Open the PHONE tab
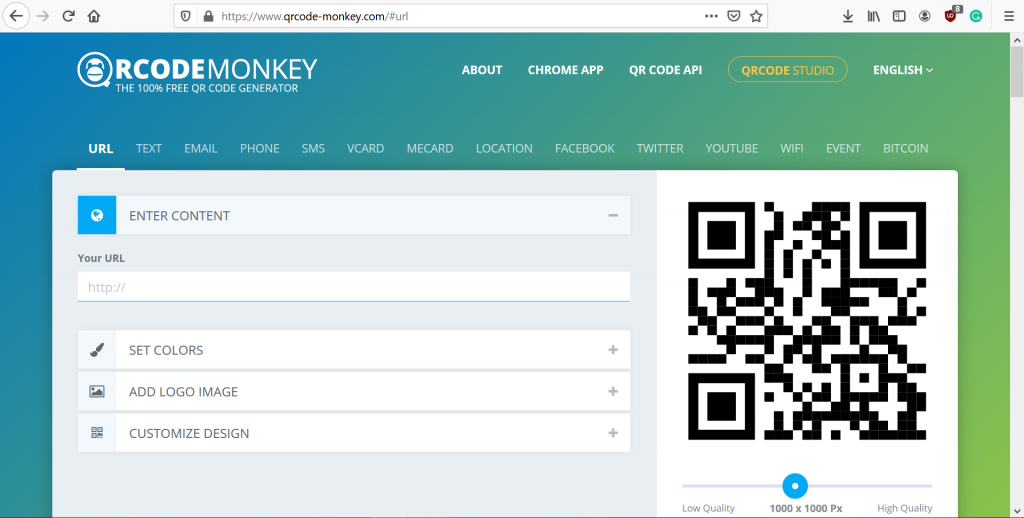 pos(259,149)
